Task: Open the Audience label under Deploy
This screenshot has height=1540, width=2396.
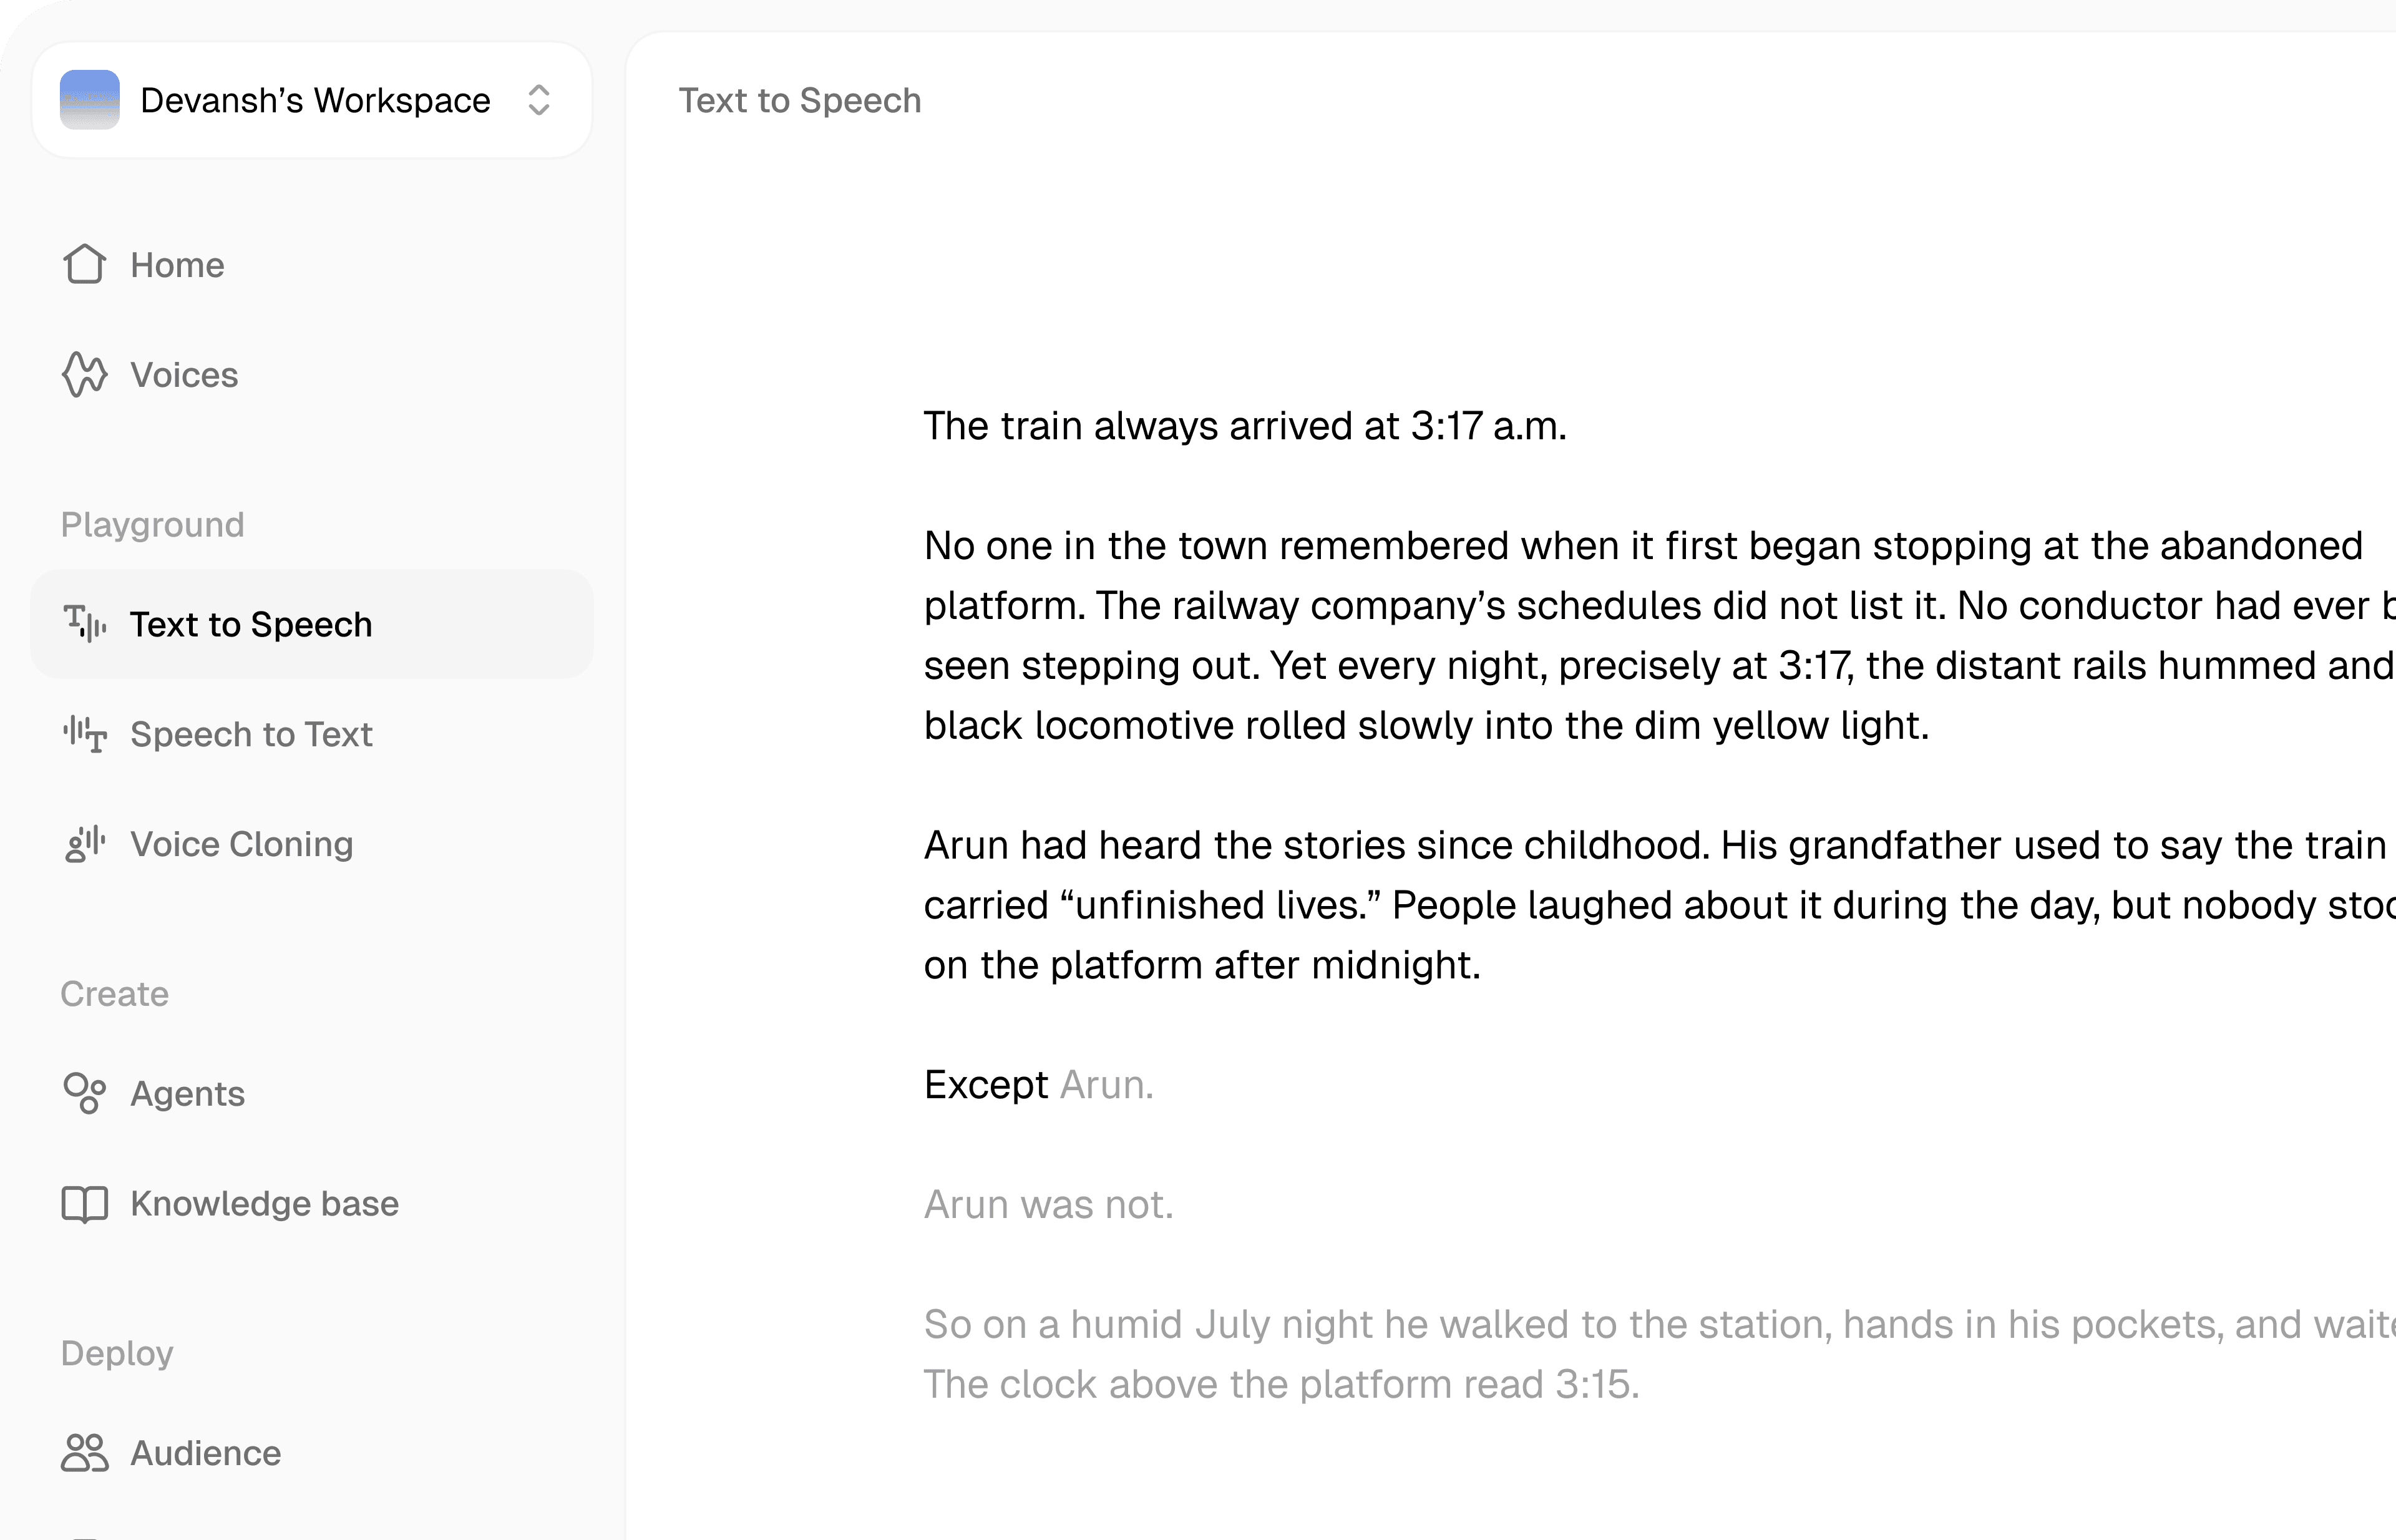Action: point(206,1452)
